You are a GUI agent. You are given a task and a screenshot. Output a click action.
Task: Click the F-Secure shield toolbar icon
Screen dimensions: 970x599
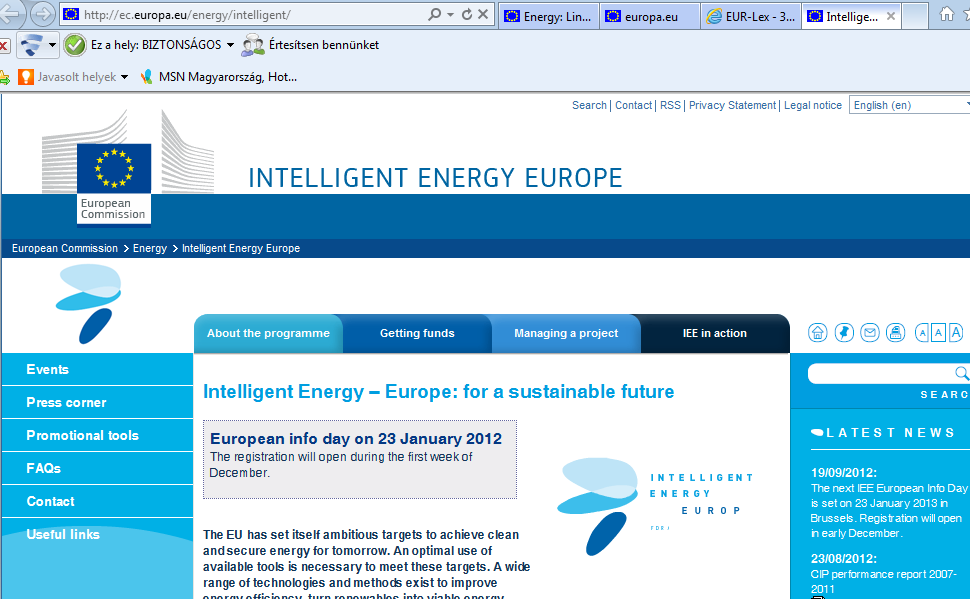point(32,45)
